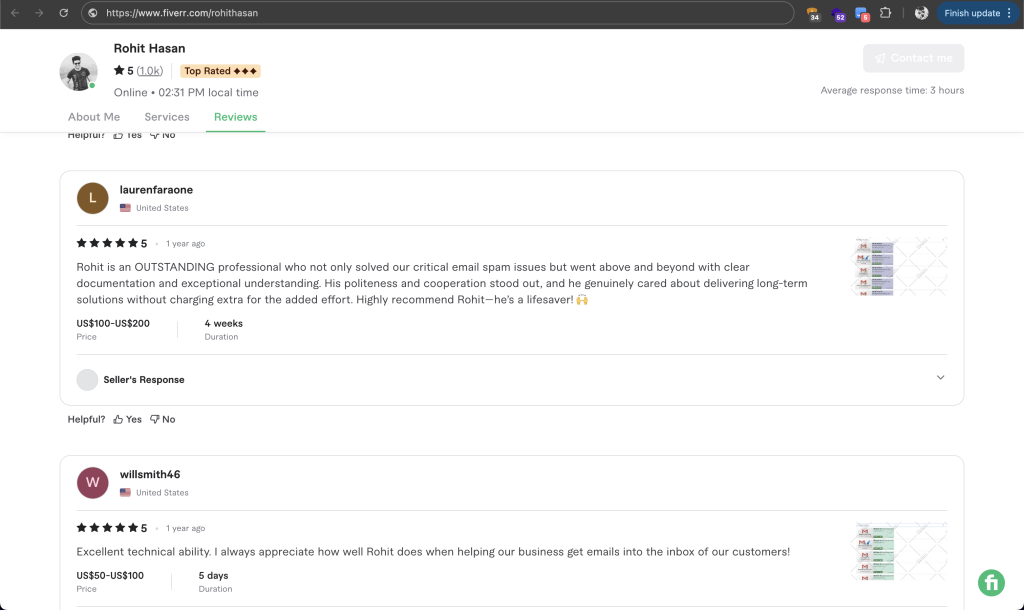Select the Reviews tab
This screenshot has height=610, width=1024.
[235, 116]
